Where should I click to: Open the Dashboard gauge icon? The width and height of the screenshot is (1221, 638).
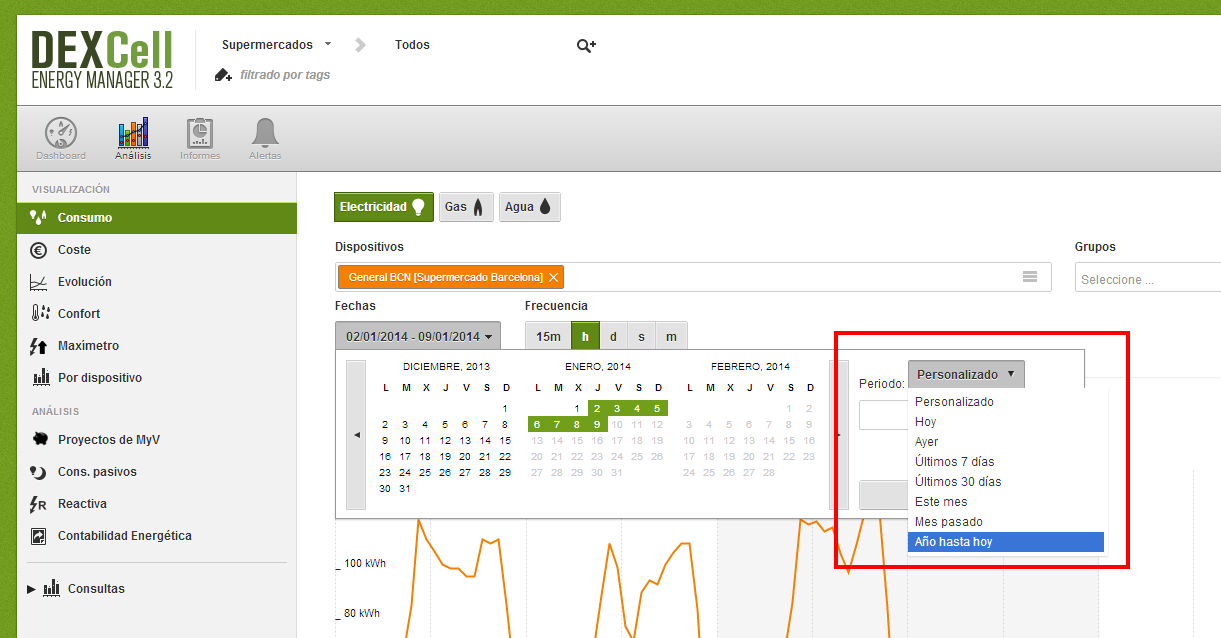click(x=61, y=138)
